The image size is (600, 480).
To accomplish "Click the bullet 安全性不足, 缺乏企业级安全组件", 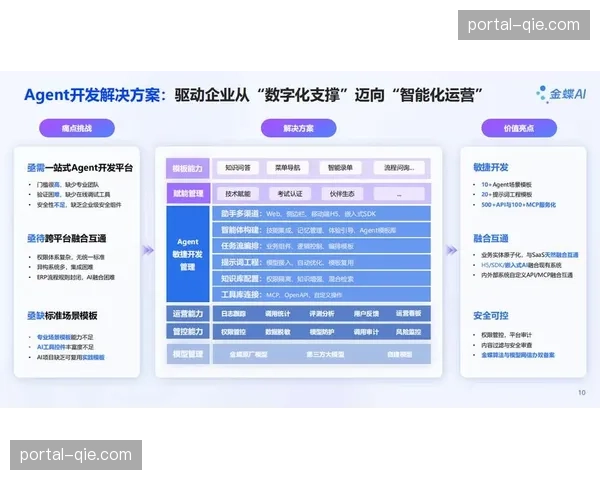I will (79, 205).
